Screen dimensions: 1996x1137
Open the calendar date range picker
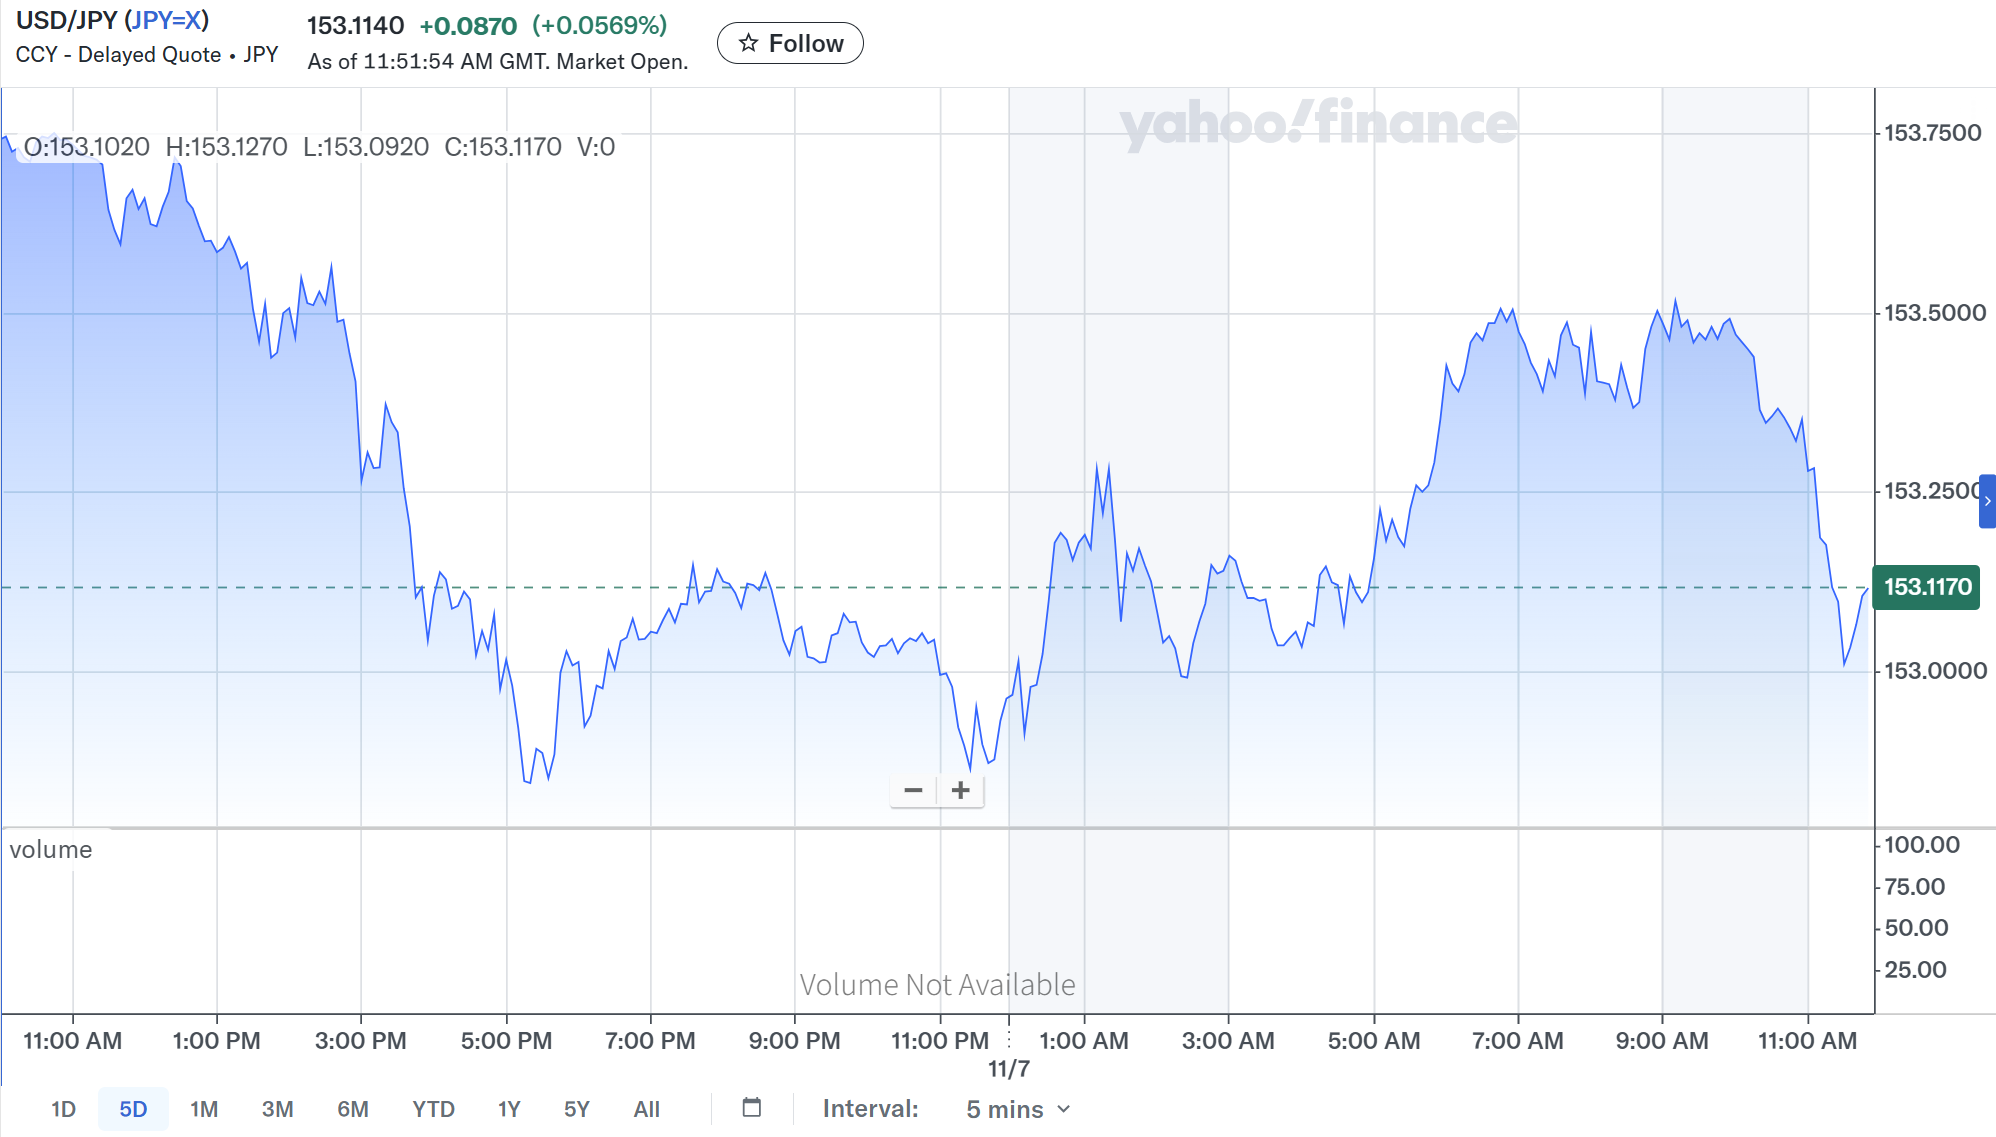(x=752, y=1108)
